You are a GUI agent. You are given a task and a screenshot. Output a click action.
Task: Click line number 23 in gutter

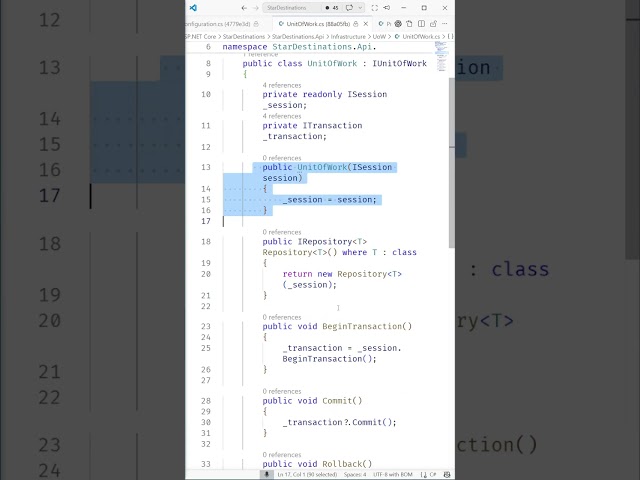(x=206, y=327)
